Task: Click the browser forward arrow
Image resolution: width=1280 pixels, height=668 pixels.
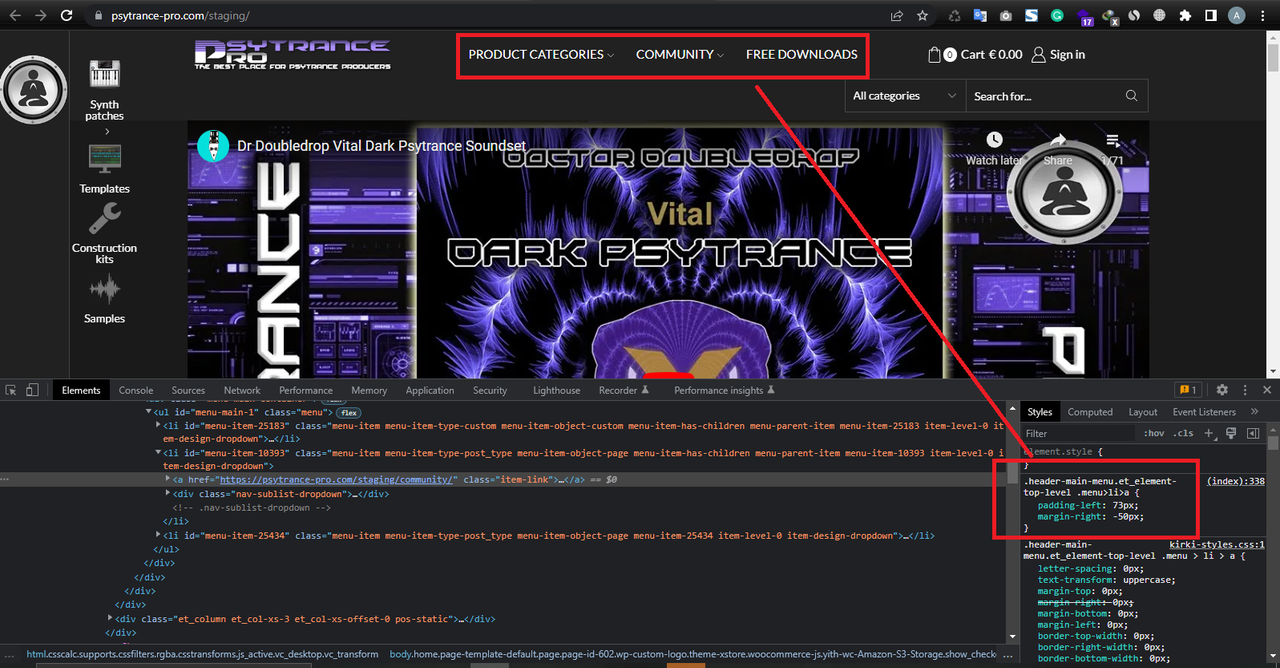Action: [41, 15]
